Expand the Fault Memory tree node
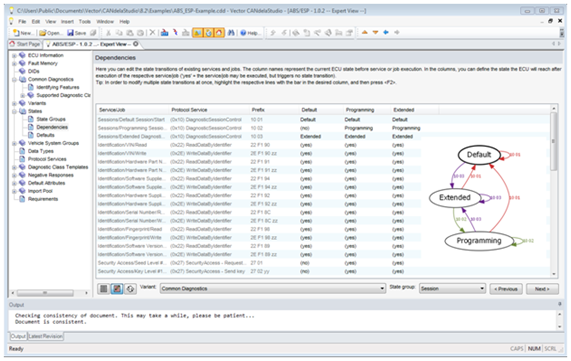This screenshot has width=571, height=361. pyautogui.click(x=14, y=63)
